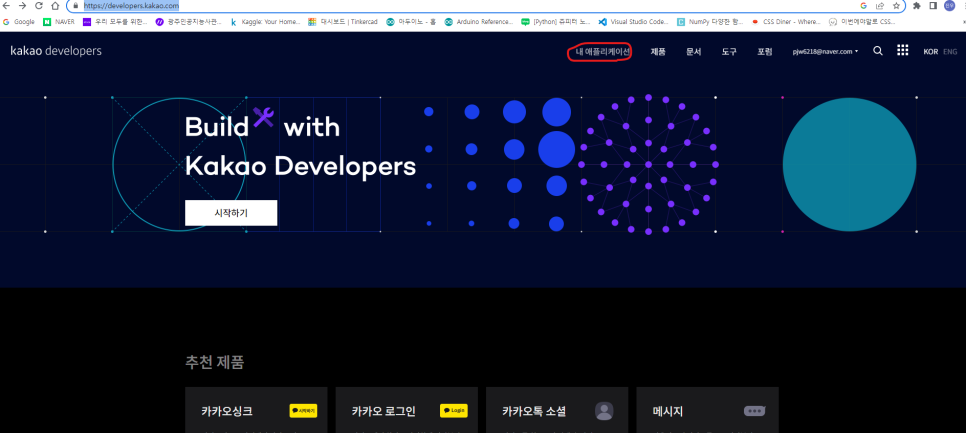Open the 이번에야말로 CSS bookmark
The image size is (966, 433).
(x=862, y=22)
